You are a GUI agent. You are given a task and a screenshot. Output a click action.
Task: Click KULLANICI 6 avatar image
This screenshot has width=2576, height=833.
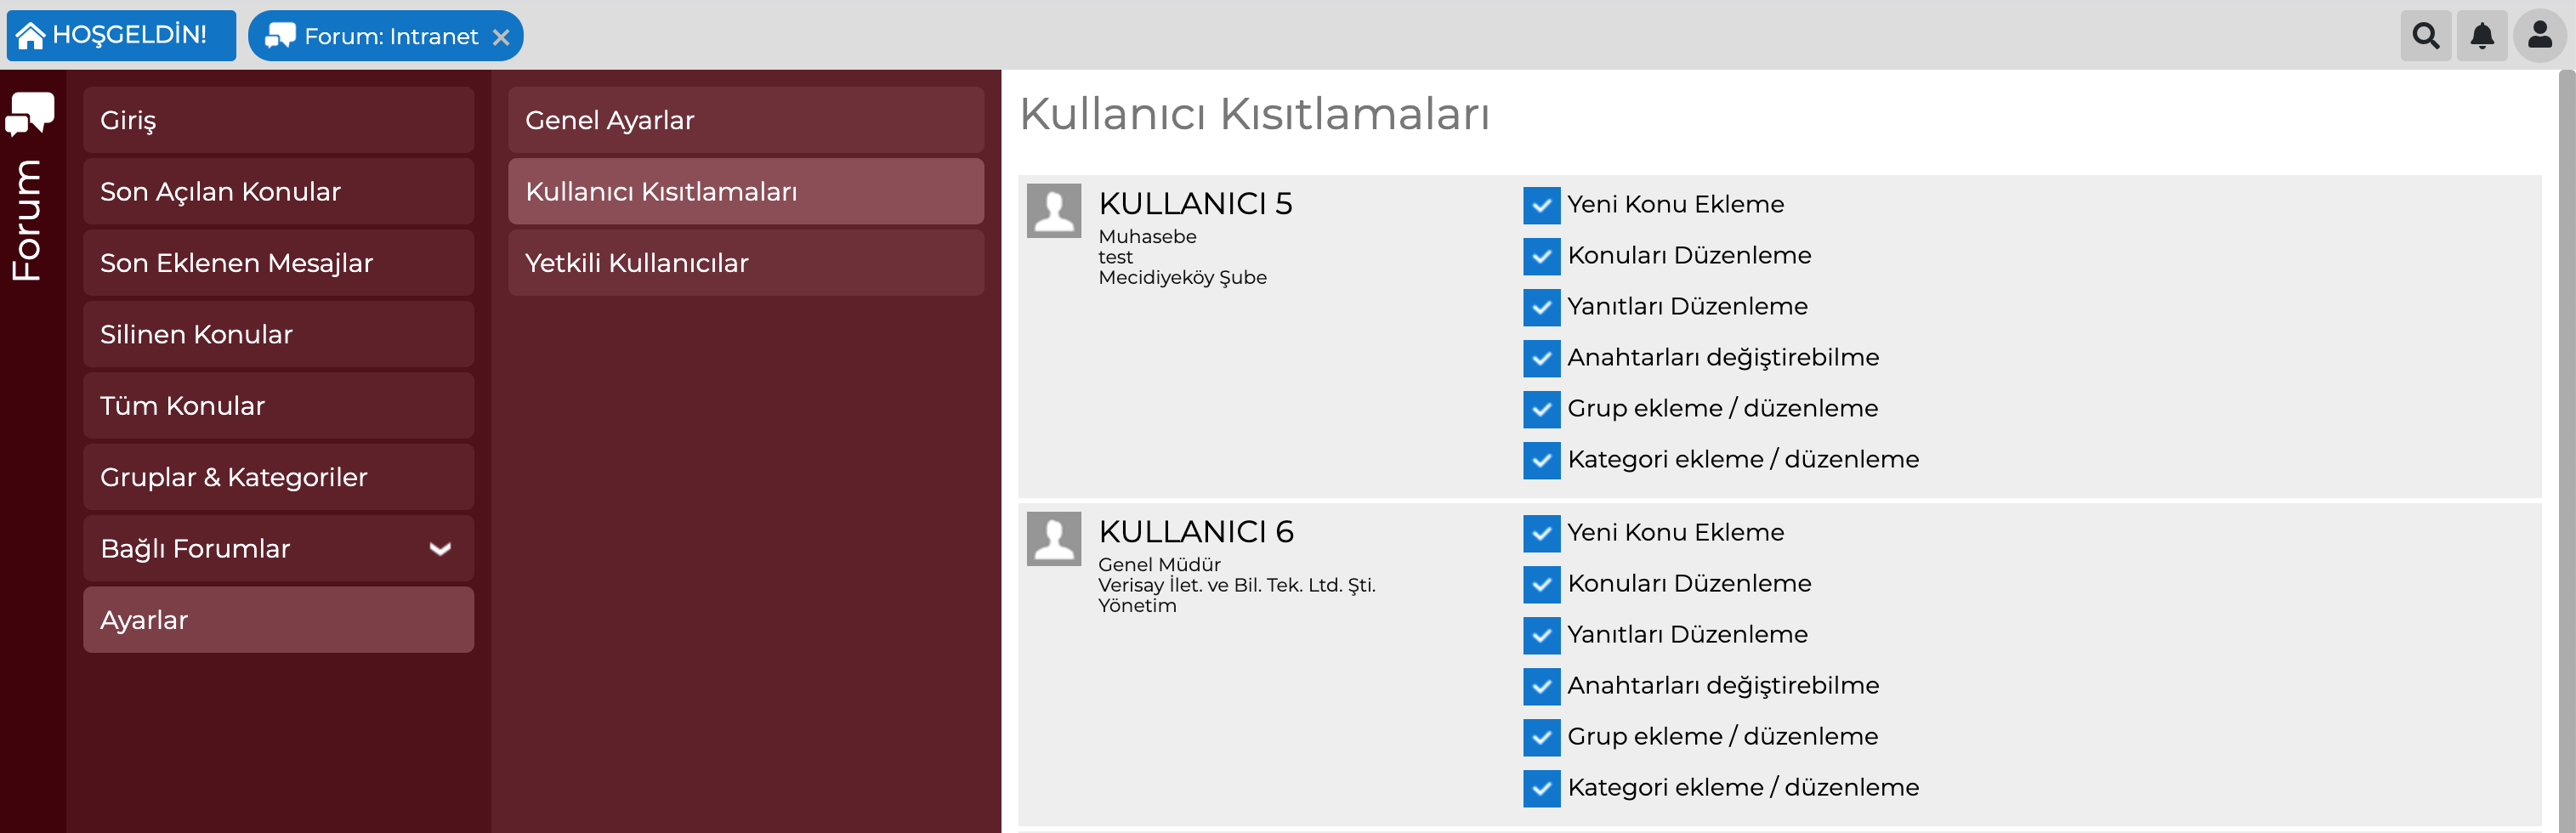point(1054,538)
